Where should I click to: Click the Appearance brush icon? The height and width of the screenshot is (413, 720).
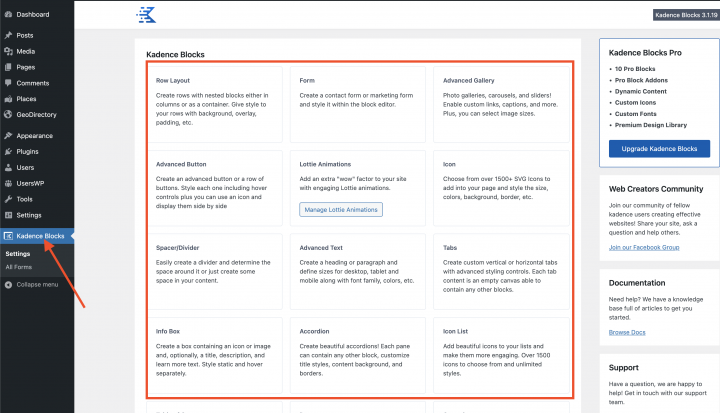8,135
